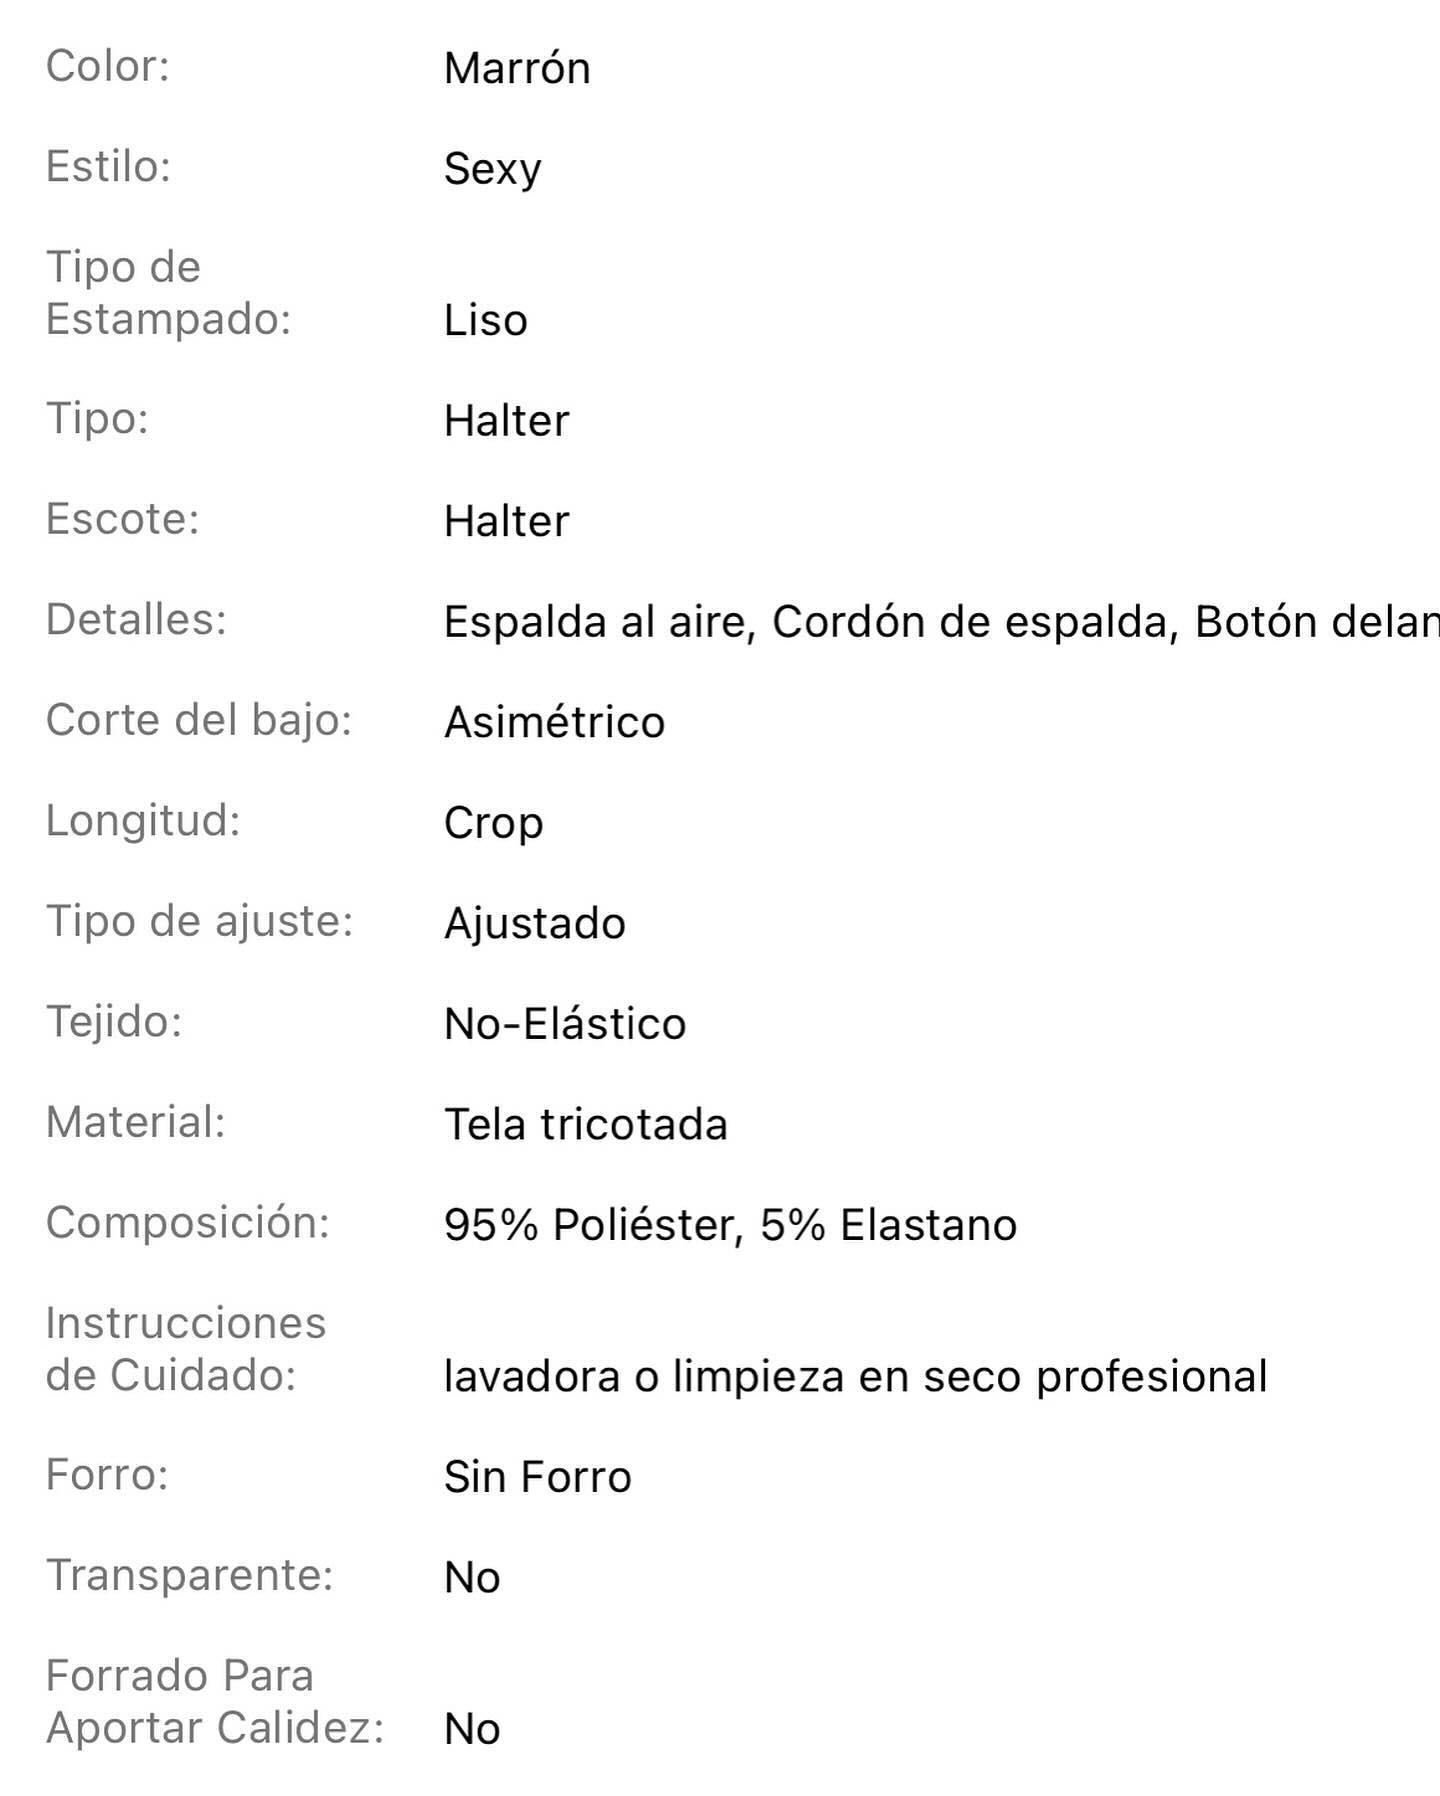The width and height of the screenshot is (1440, 1796).
Task: Click the 'Marrón' color value
Action: click(517, 69)
